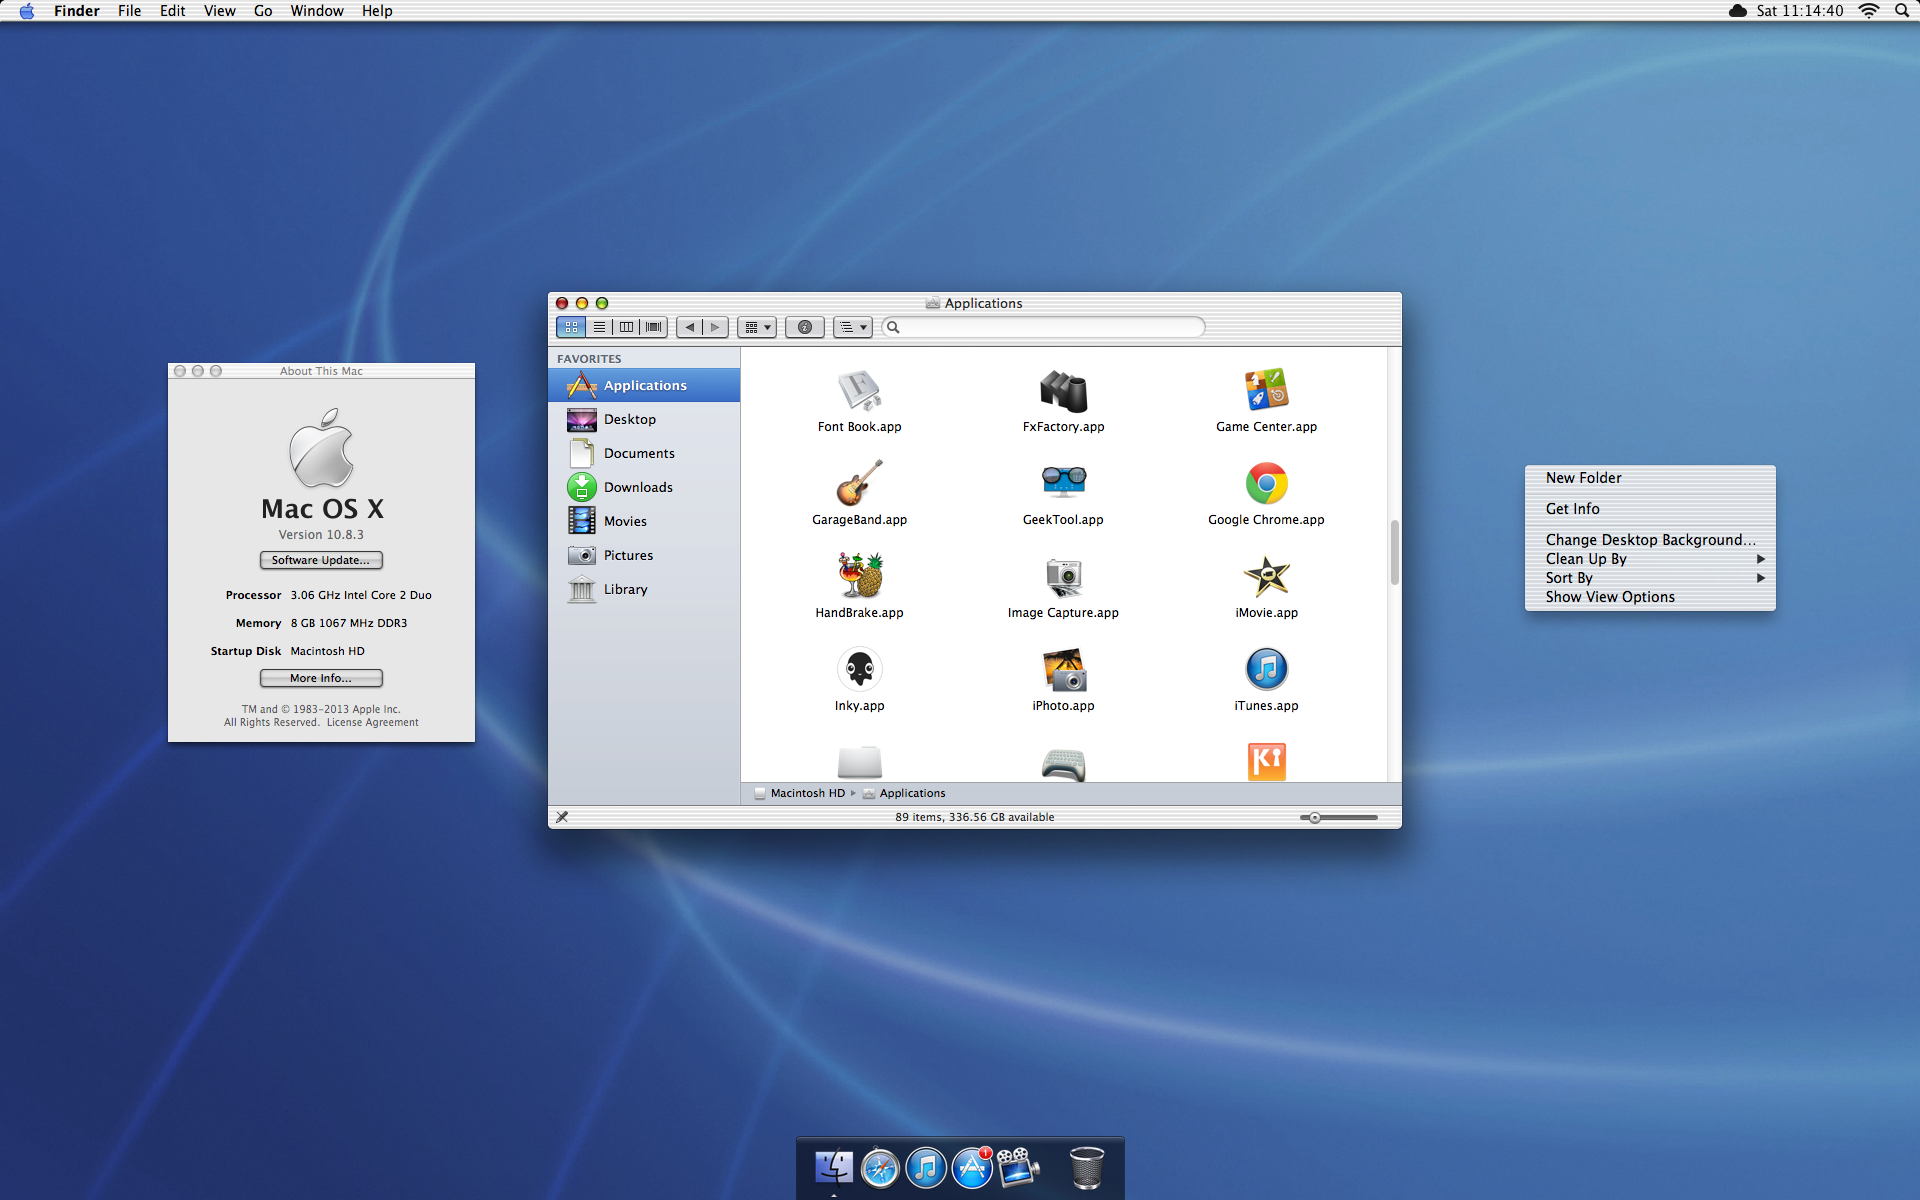The height and width of the screenshot is (1200, 1920).
Task: Open the Edit menu
Action: tap(172, 11)
